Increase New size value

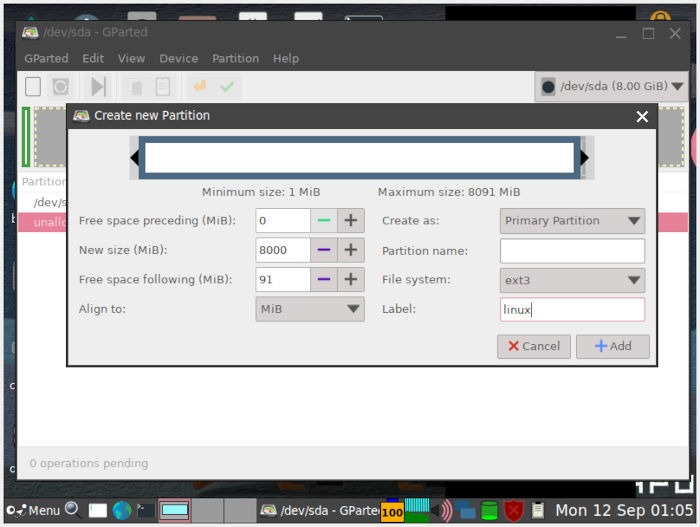click(351, 250)
